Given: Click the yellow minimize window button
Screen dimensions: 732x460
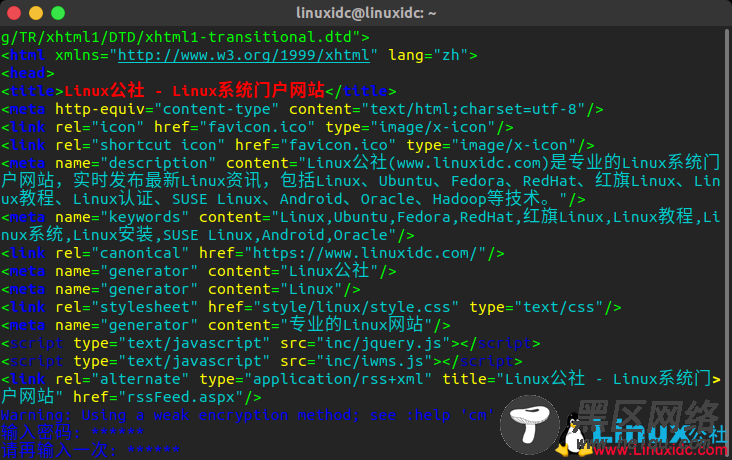Looking at the screenshot, I should point(36,13).
